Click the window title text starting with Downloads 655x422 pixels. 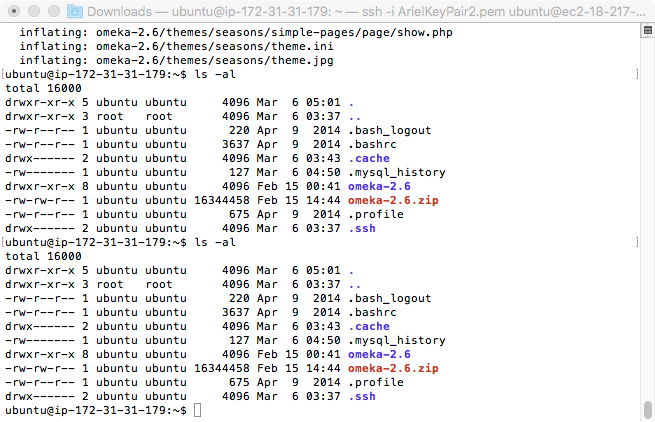(366, 12)
